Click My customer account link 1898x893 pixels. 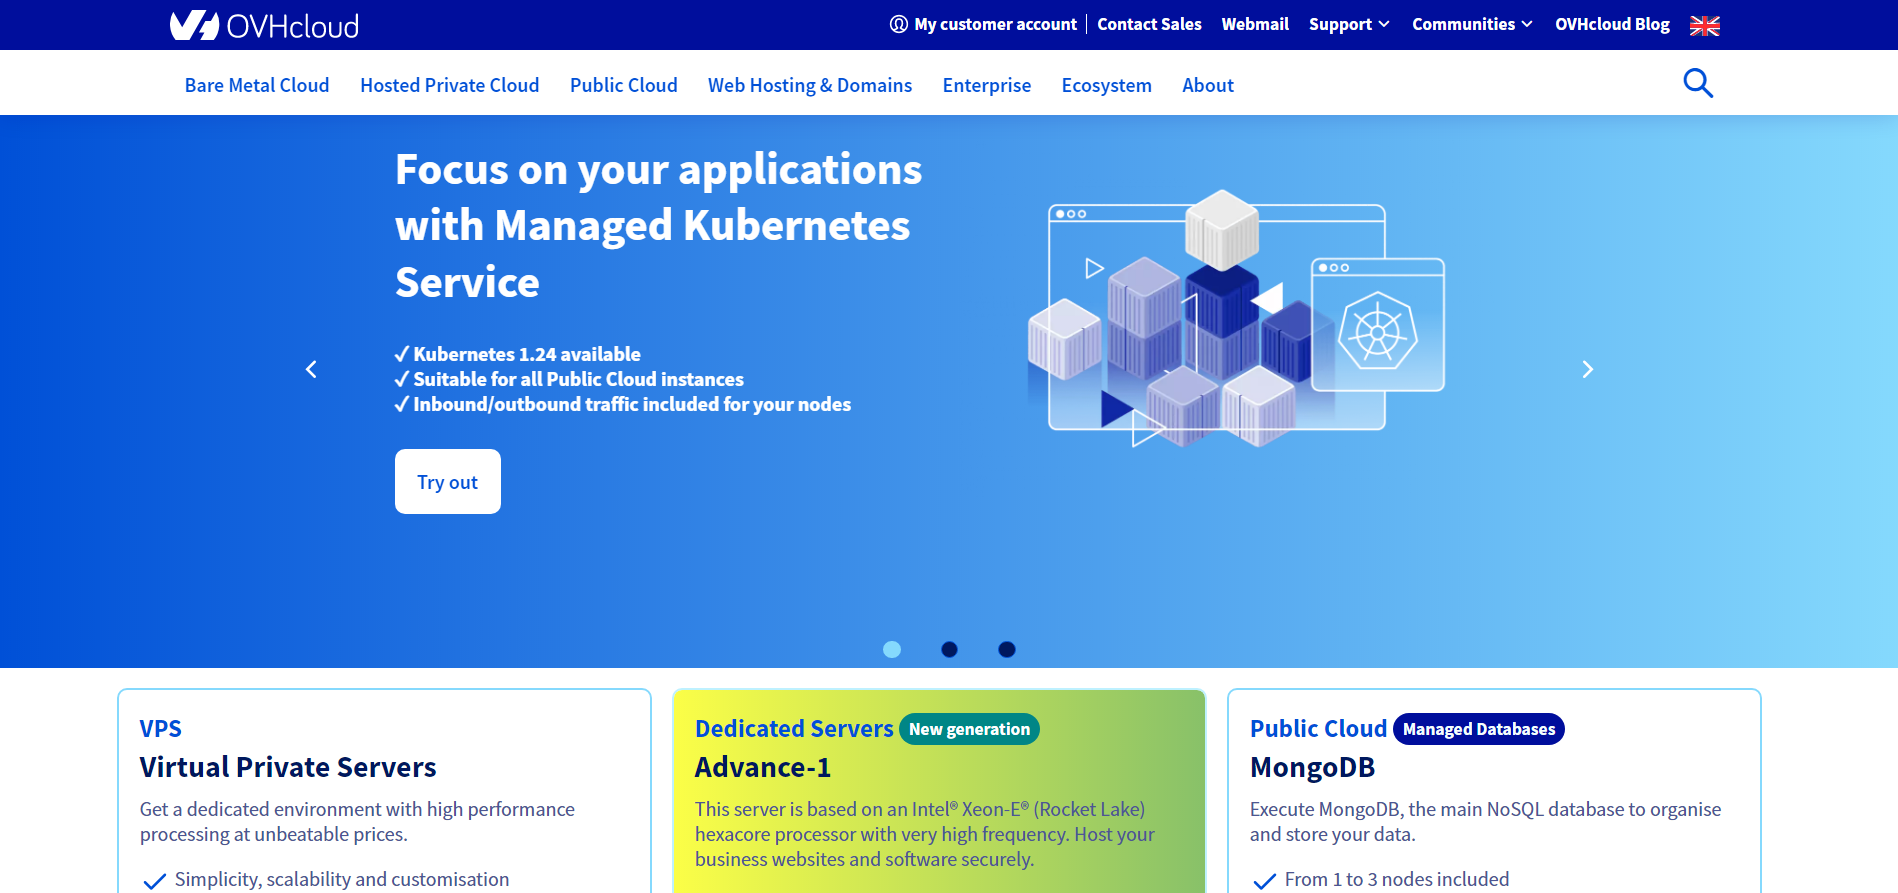[995, 24]
